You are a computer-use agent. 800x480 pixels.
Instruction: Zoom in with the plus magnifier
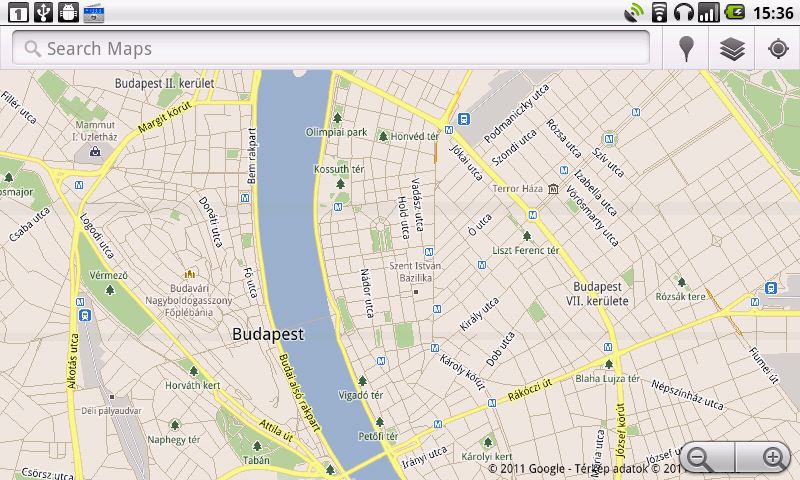pos(773,458)
